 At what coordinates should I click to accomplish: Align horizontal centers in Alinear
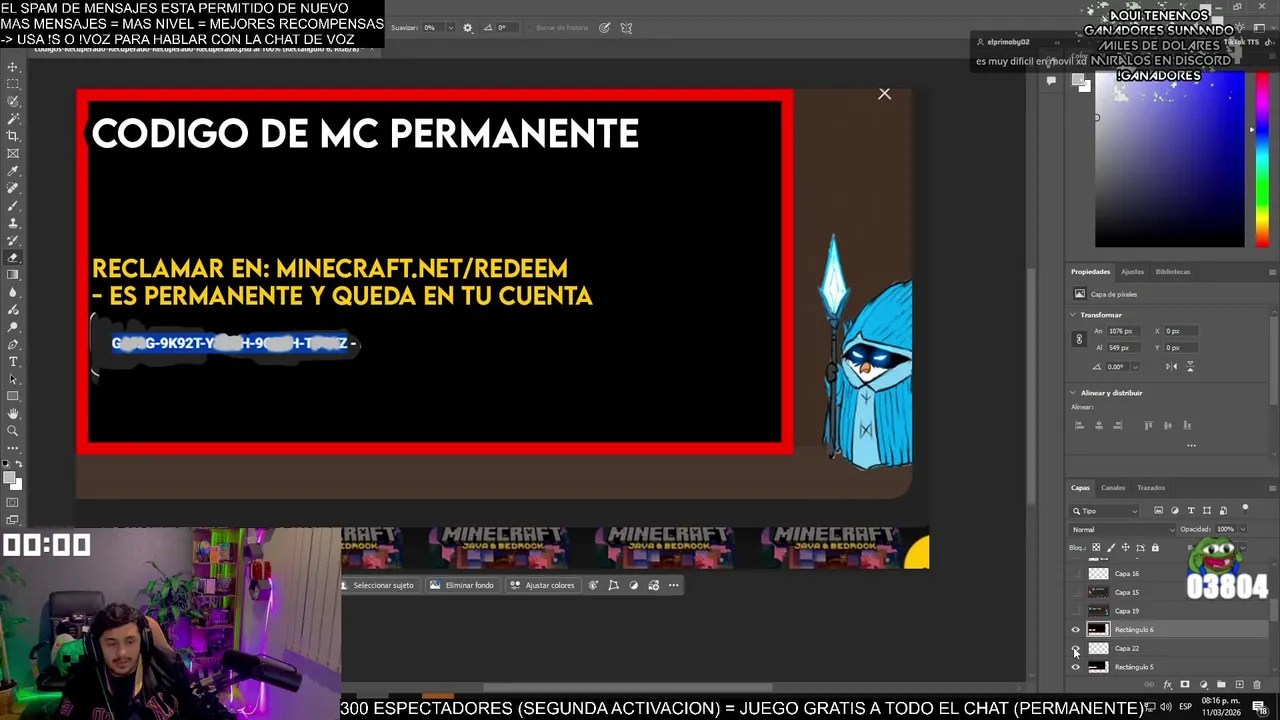(1099, 425)
